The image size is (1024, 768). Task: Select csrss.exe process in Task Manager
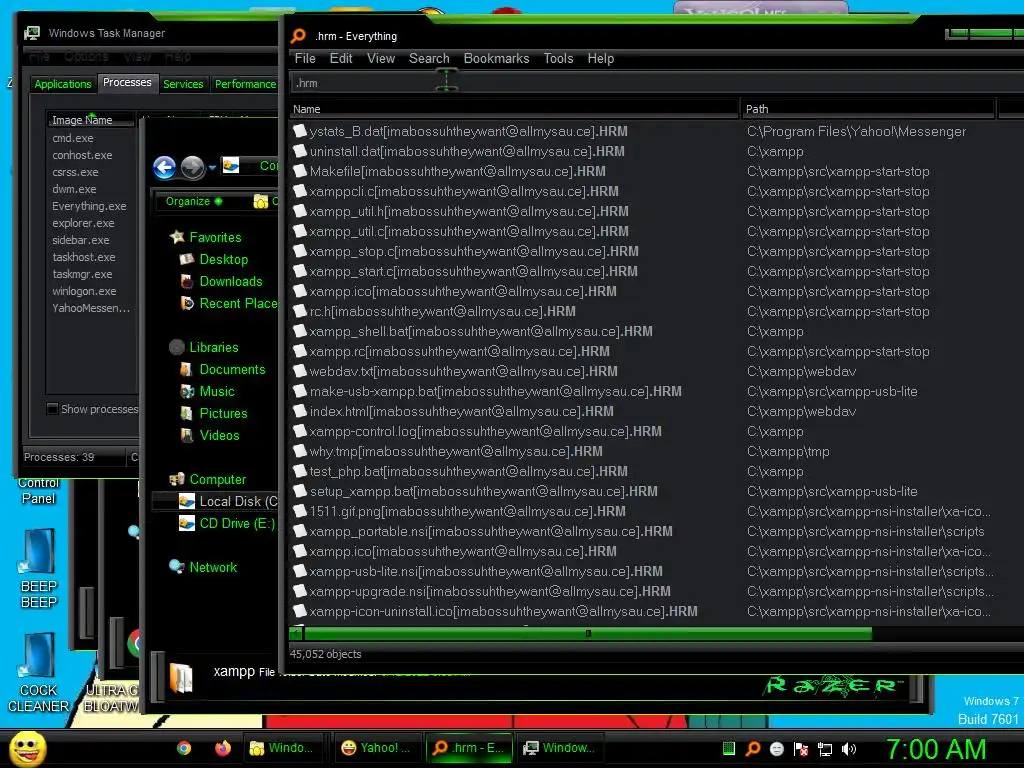[76, 172]
